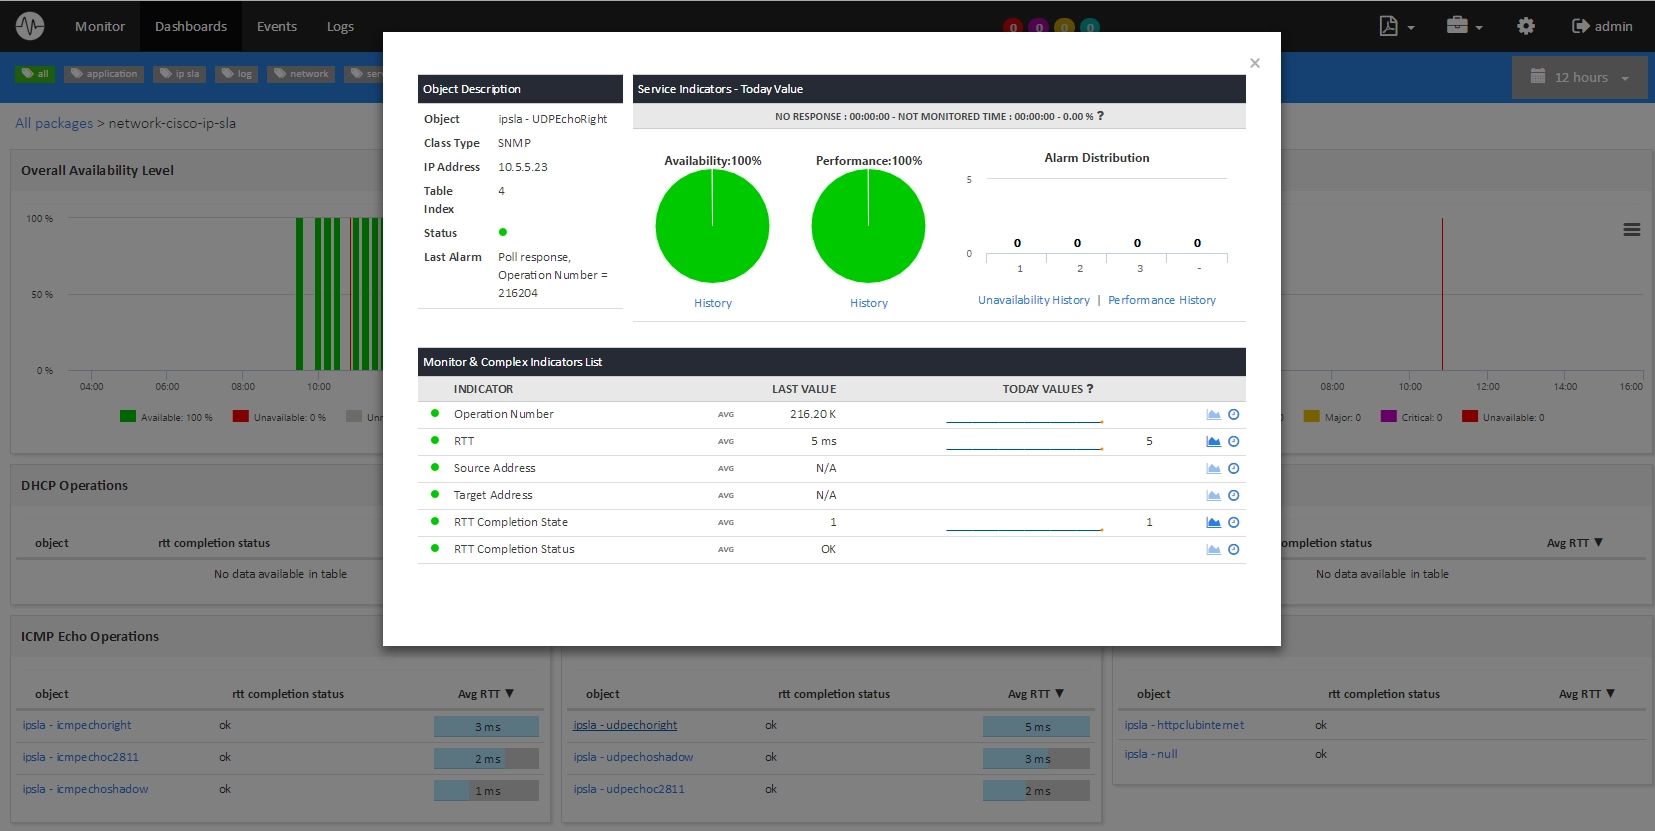1655x831 pixels.
Task: Open ipsla - icmpechoshadow object link
Action: pyautogui.click(x=85, y=789)
